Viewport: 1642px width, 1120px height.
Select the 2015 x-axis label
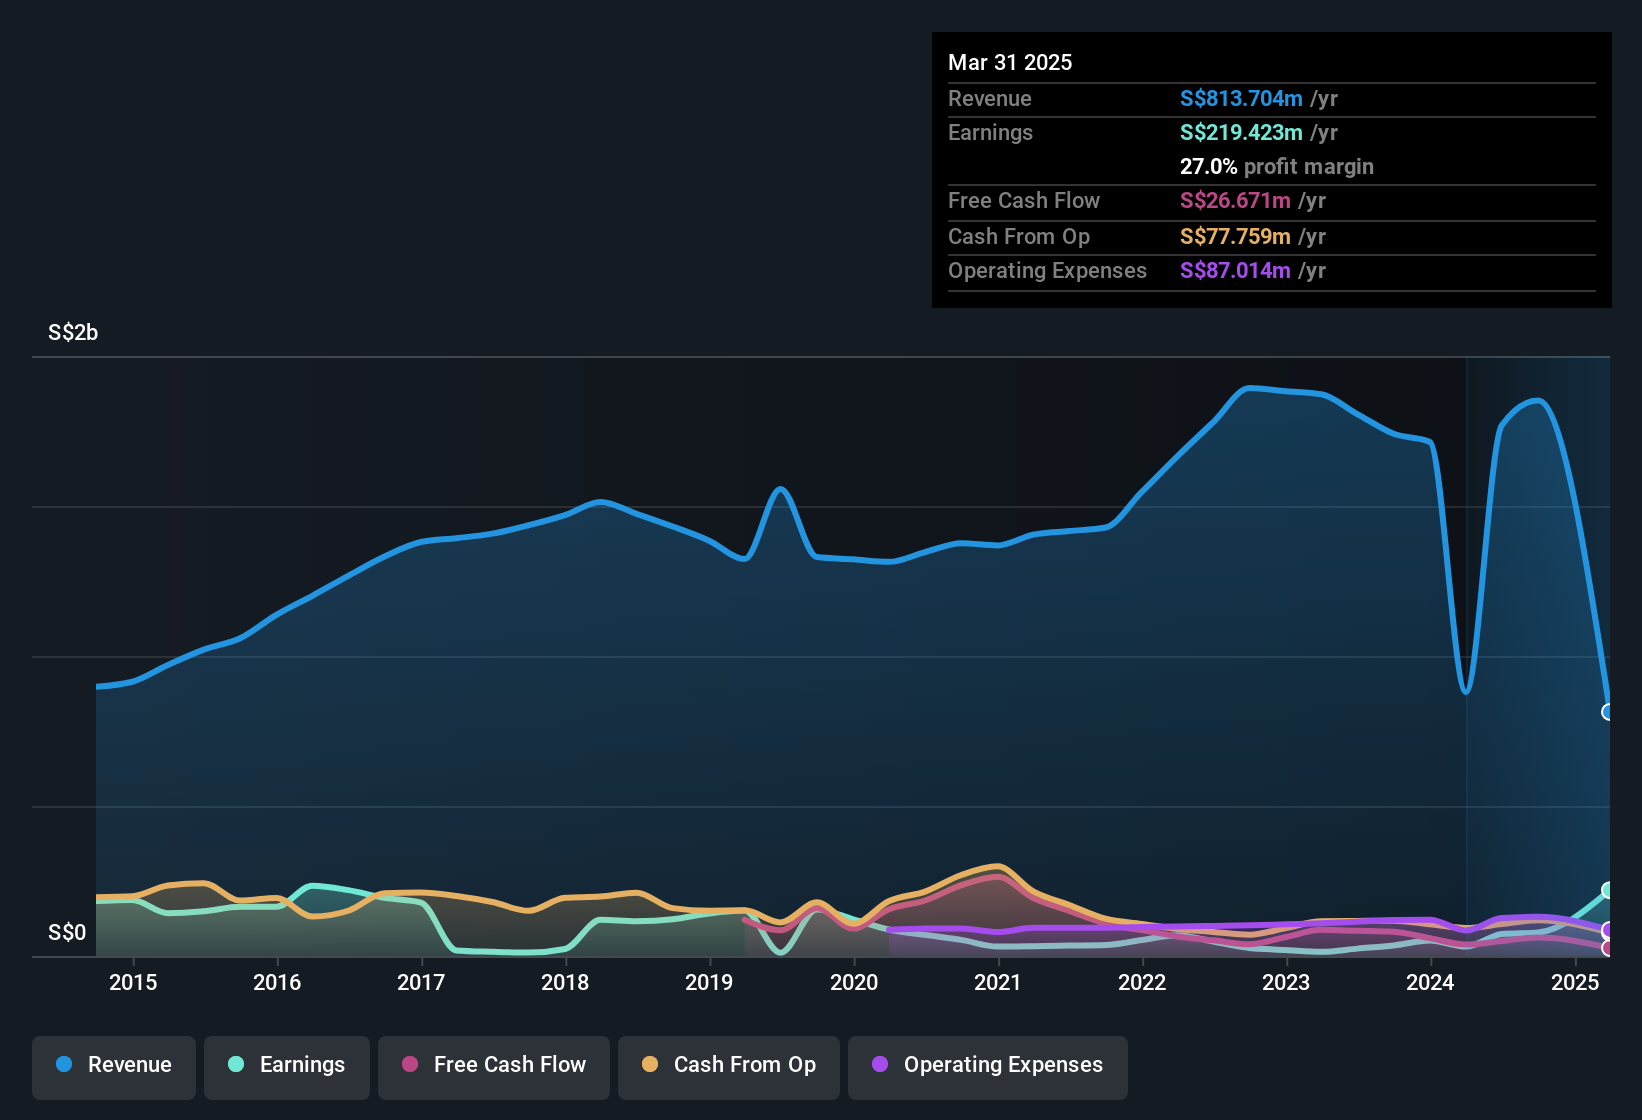[x=133, y=982]
